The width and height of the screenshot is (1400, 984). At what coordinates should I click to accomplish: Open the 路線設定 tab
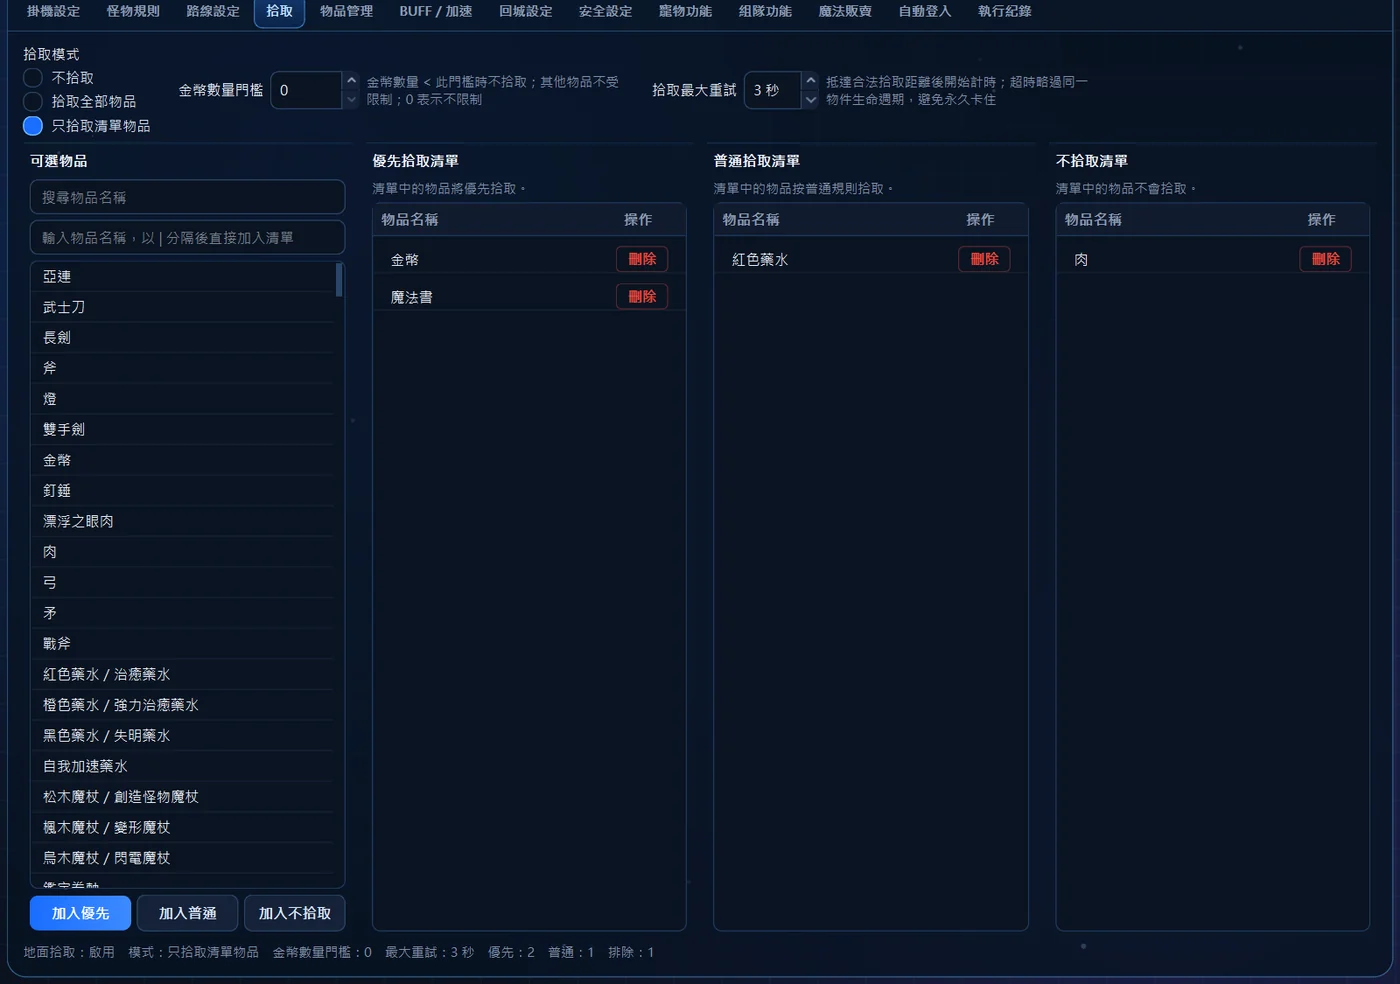tap(213, 12)
